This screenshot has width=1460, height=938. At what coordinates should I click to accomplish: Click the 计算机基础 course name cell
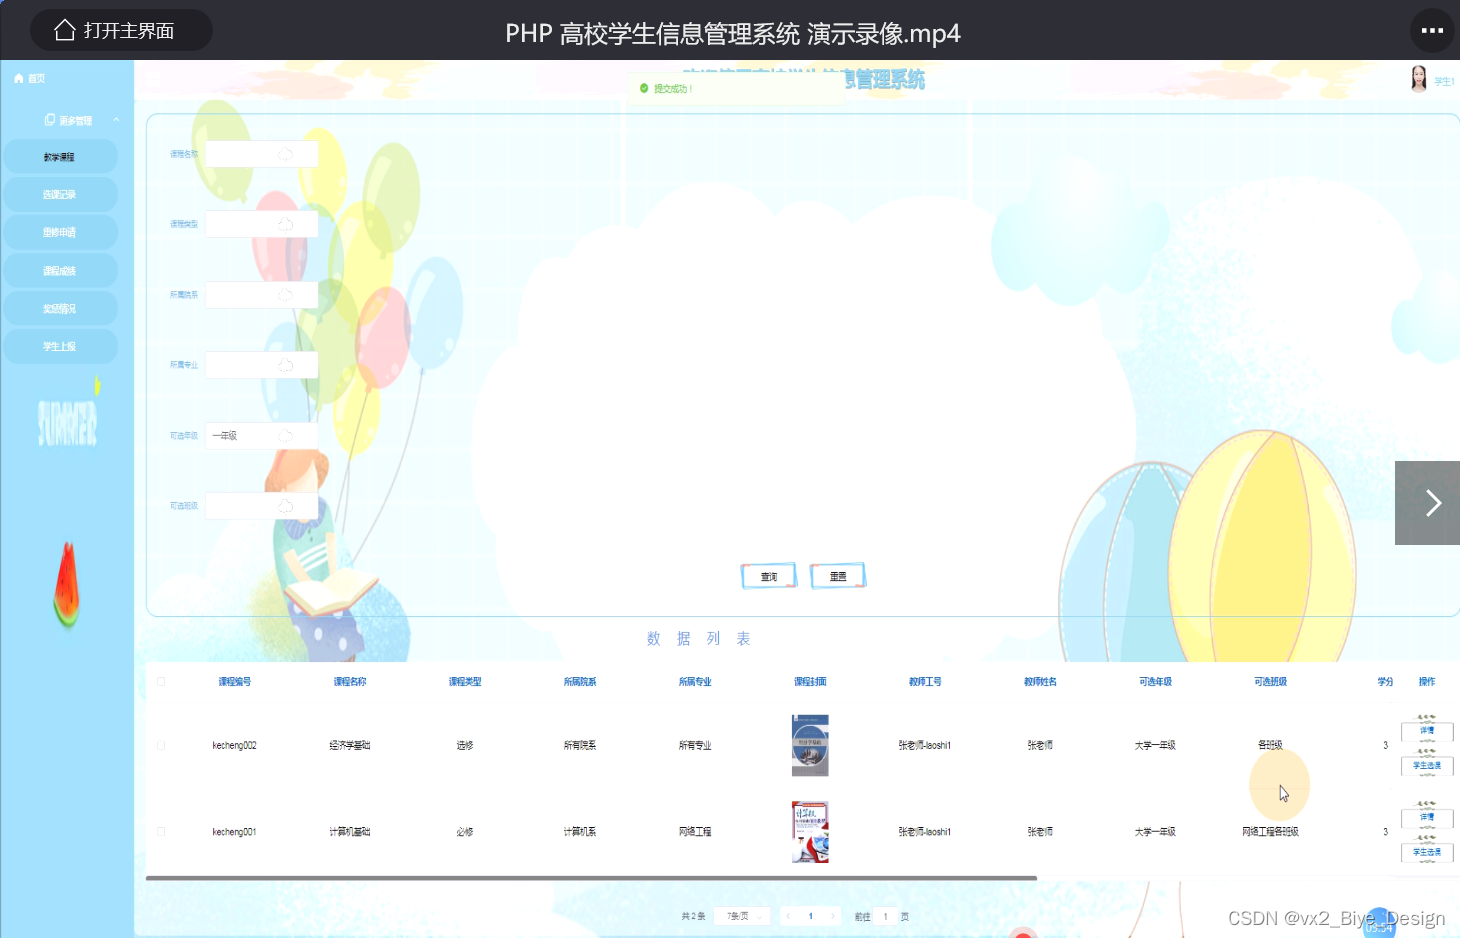click(x=350, y=832)
